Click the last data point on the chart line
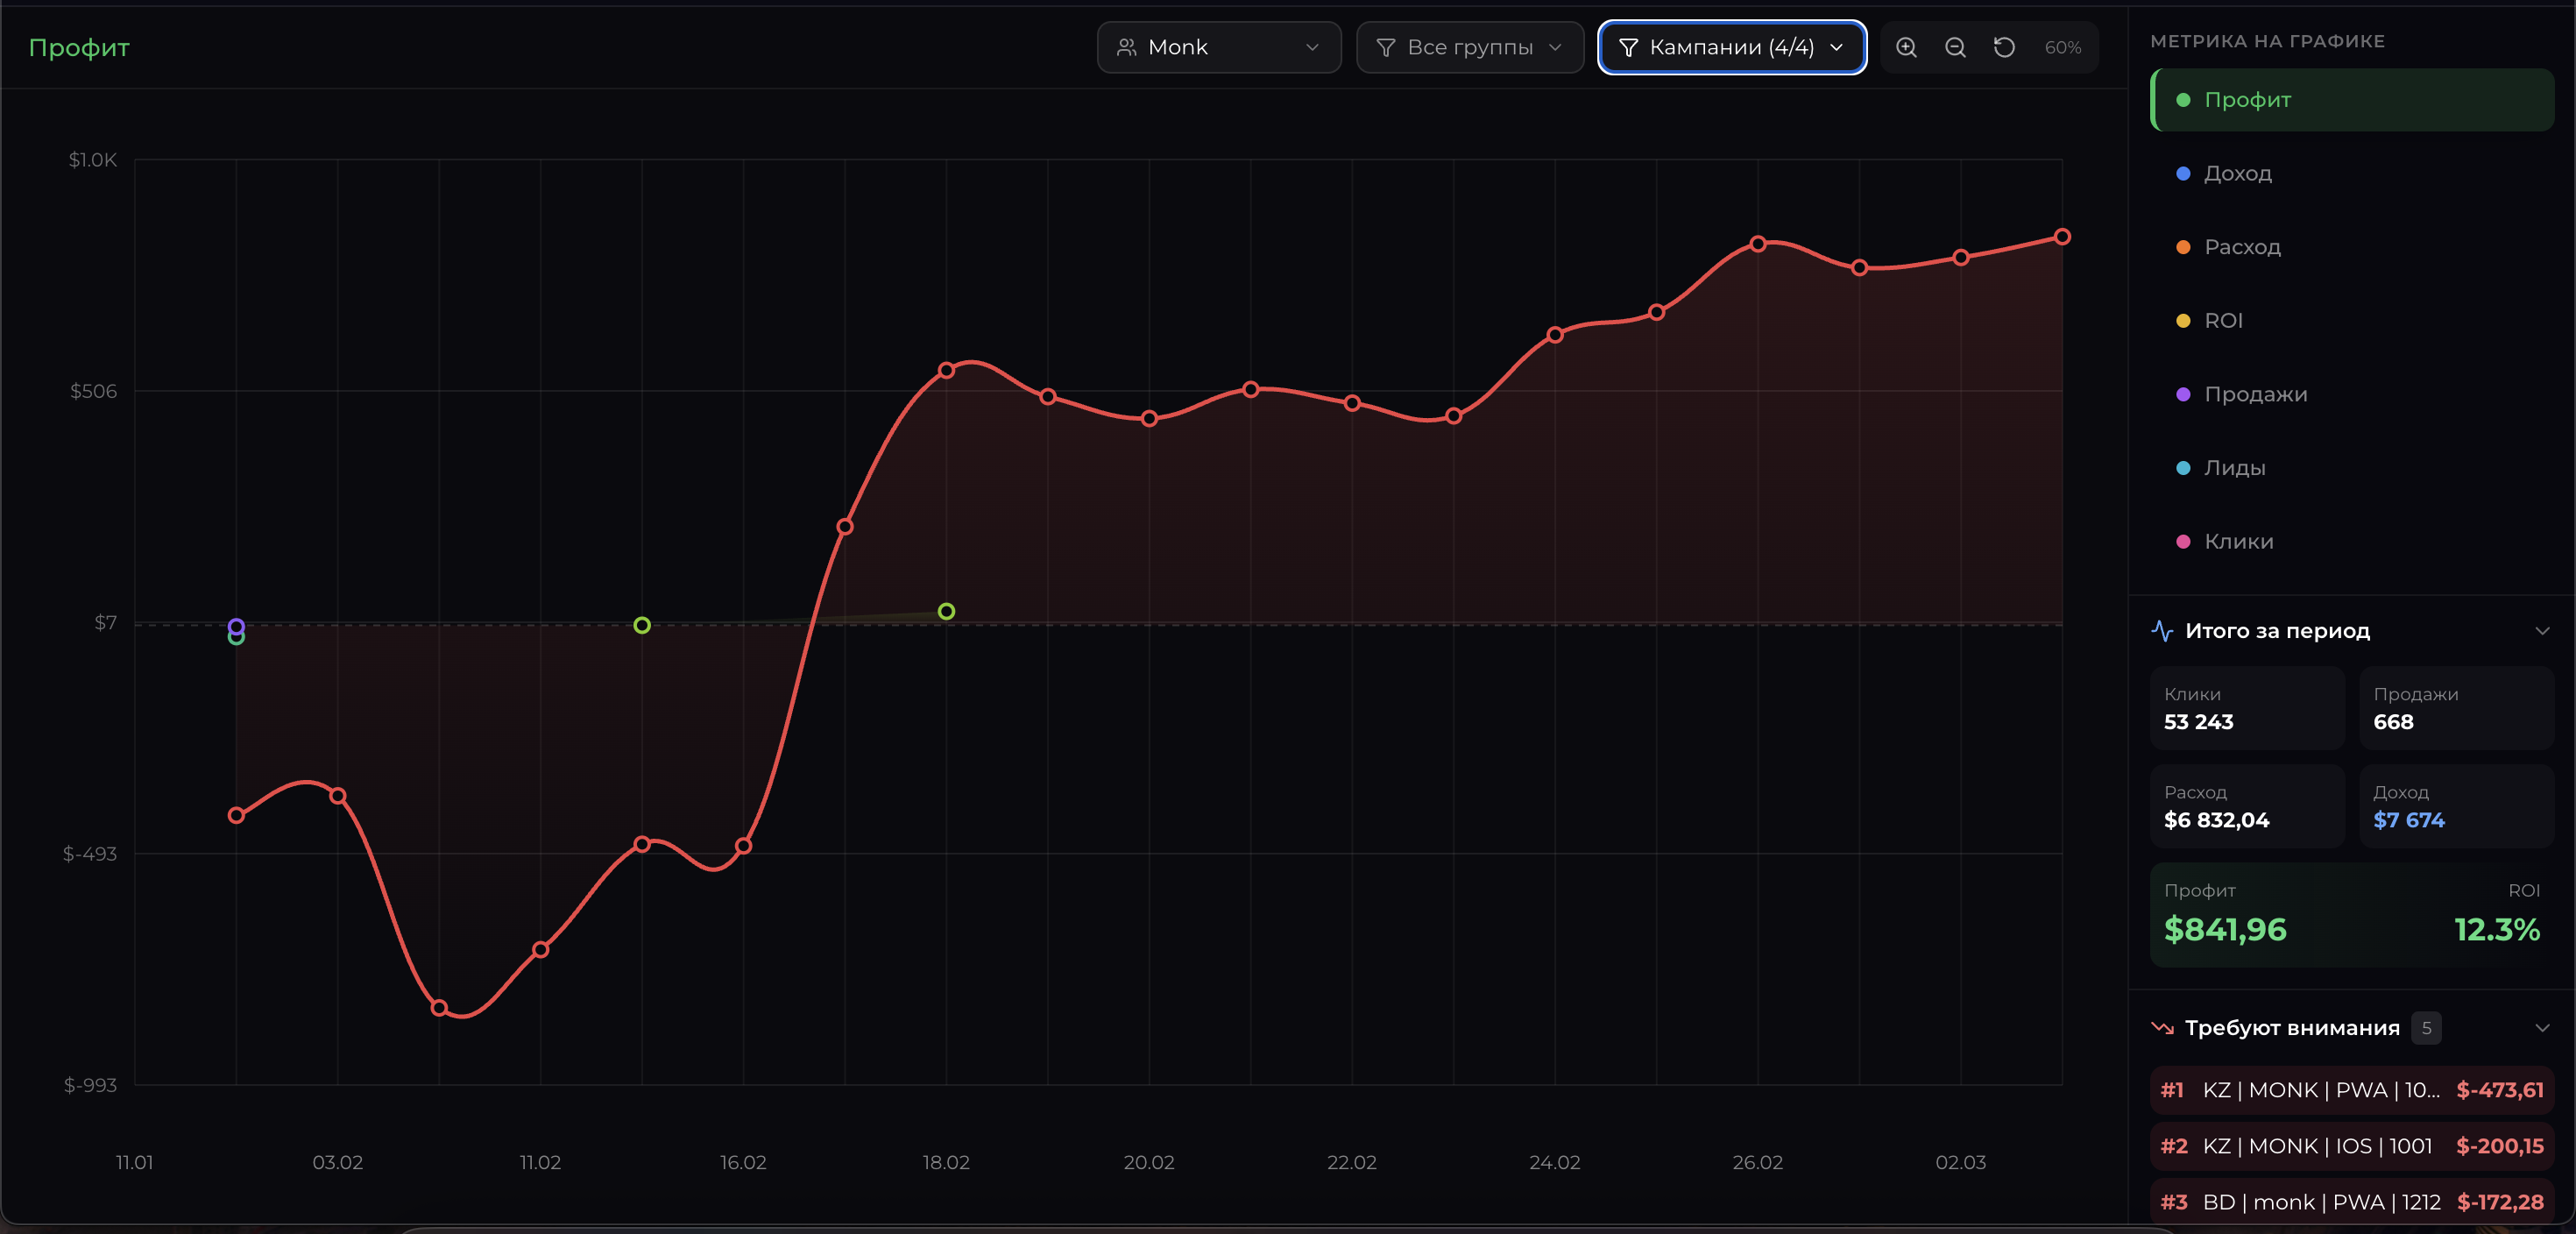2576x1234 pixels. 2062,237
